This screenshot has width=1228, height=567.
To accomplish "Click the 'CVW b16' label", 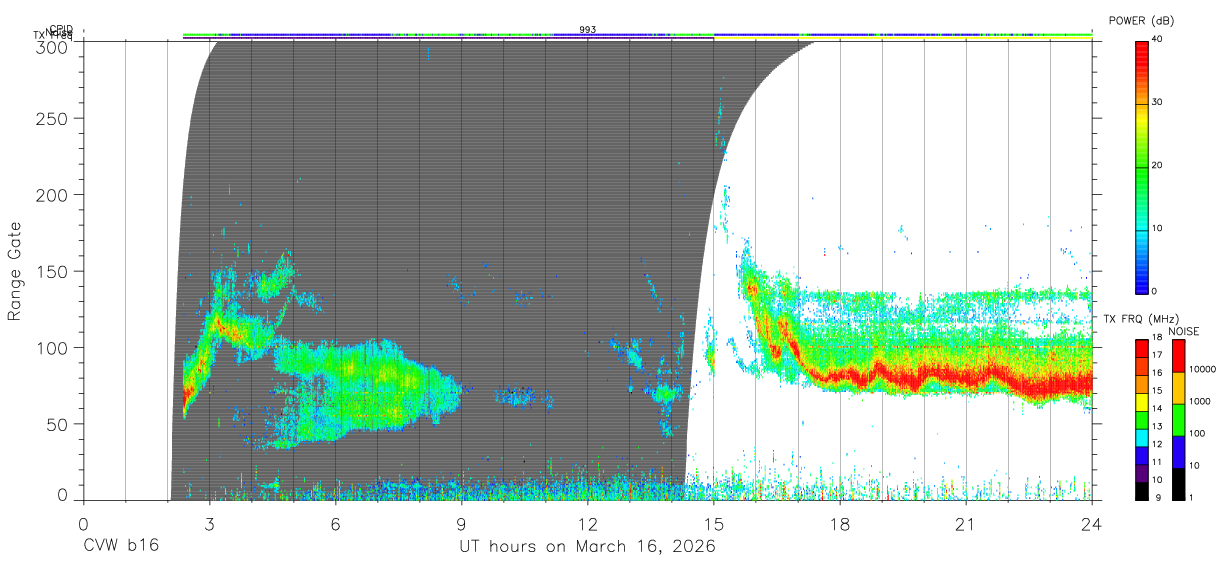I will coord(121,547).
